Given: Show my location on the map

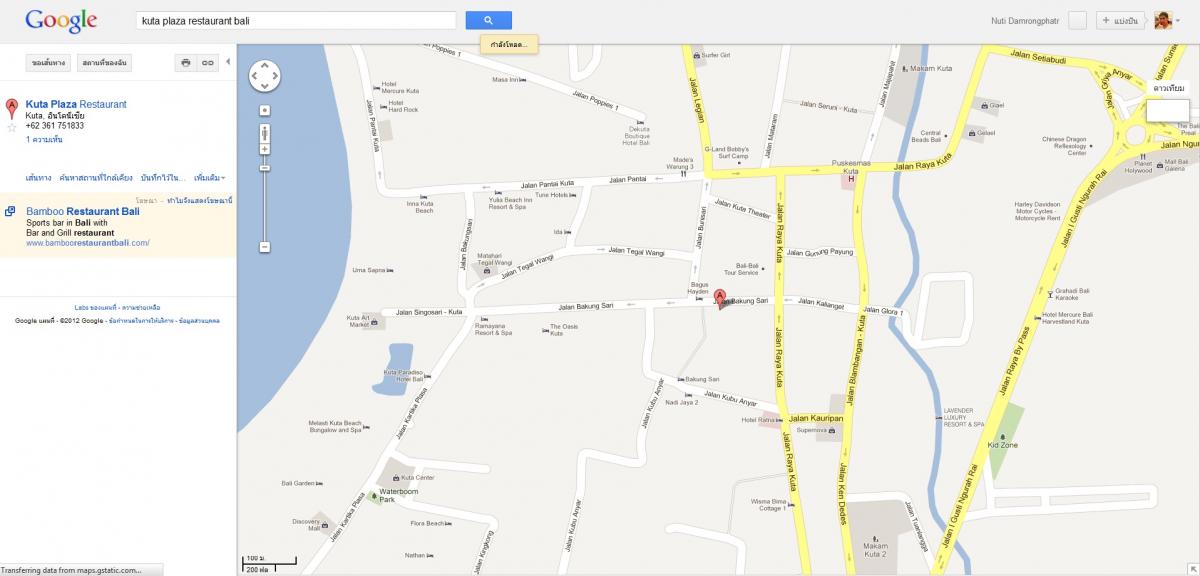Looking at the screenshot, I should (x=265, y=110).
